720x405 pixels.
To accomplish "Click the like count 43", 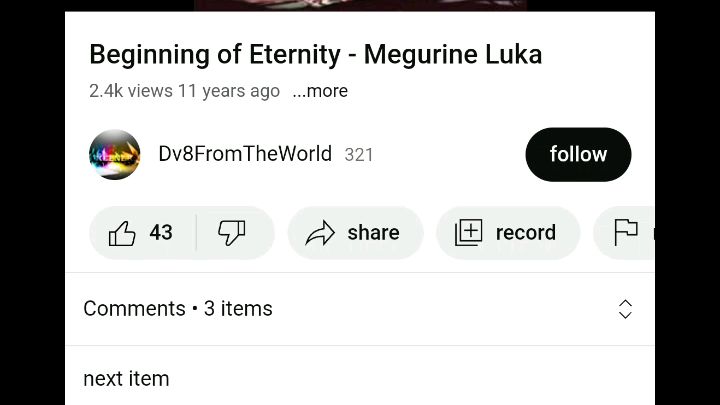I will click(x=161, y=233).
